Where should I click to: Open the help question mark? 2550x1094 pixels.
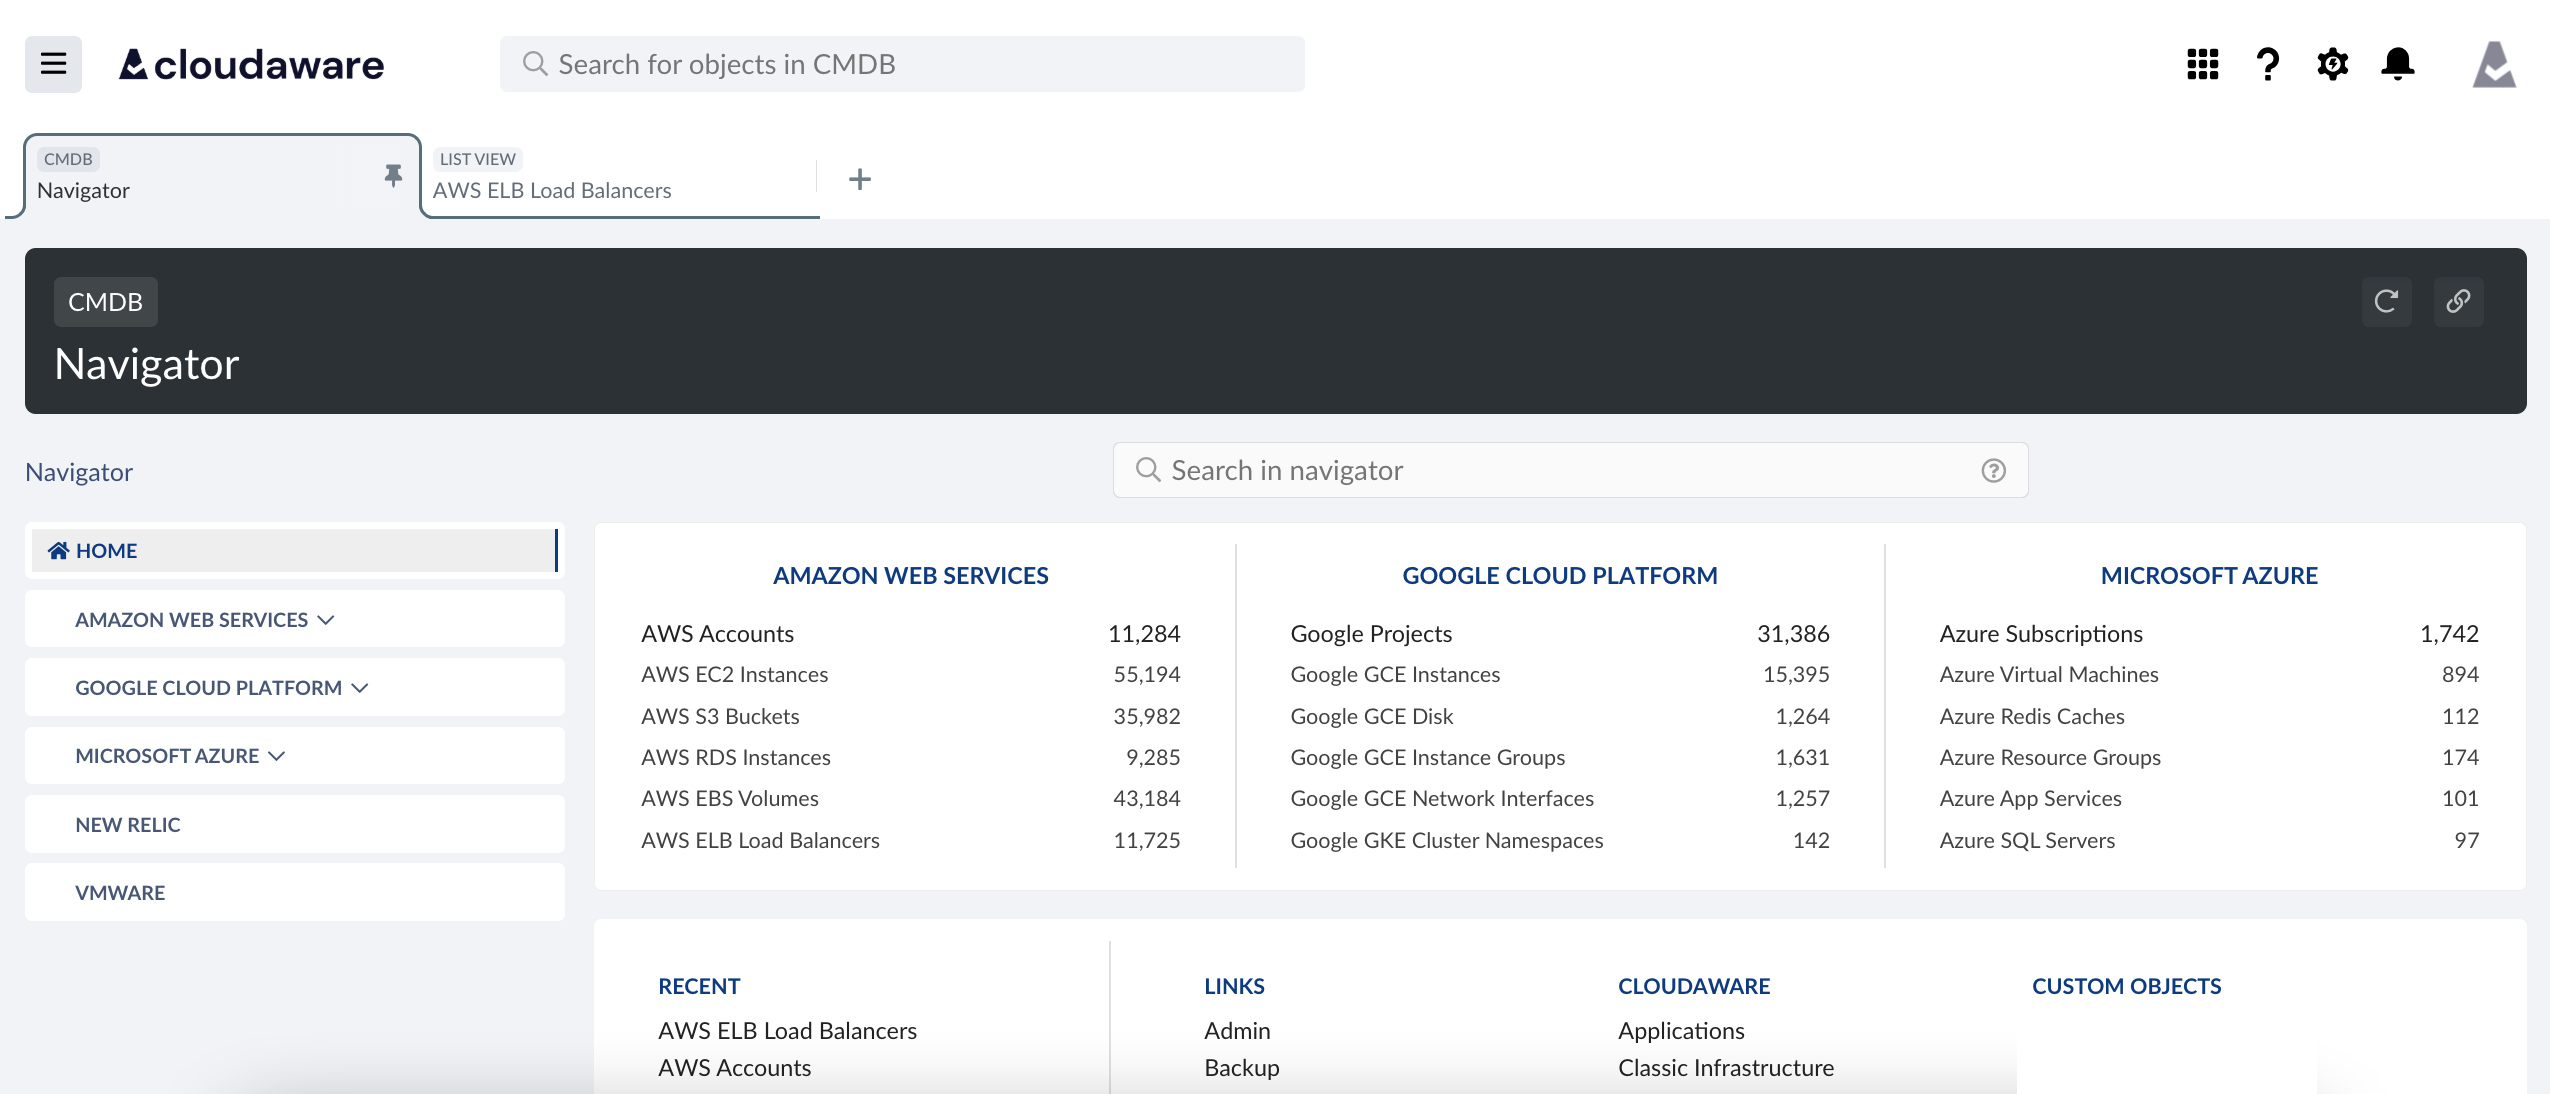(x=2268, y=64)
